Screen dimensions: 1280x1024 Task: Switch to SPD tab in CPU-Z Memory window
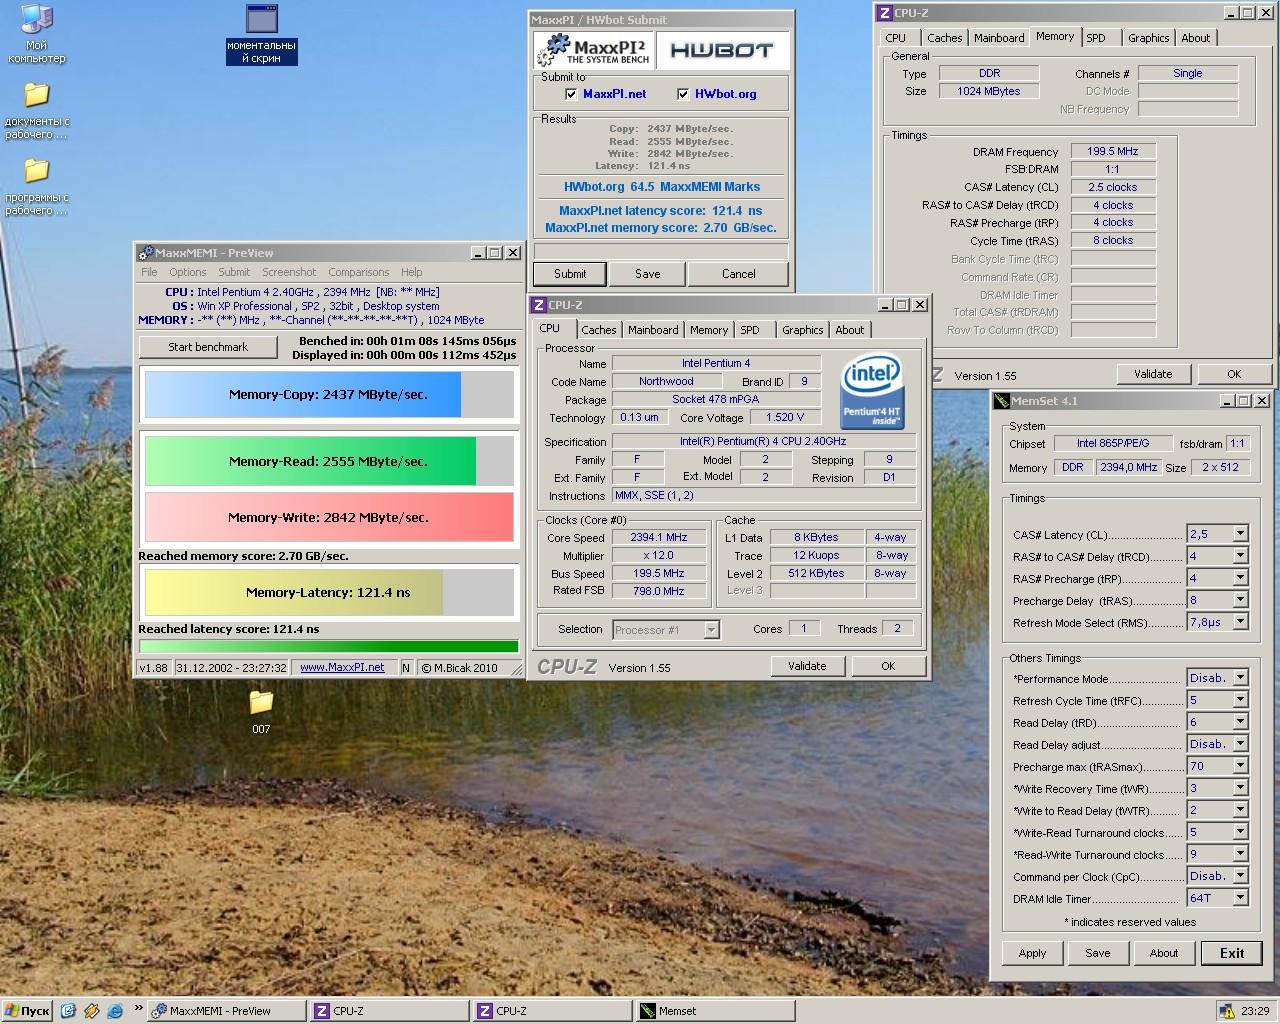[1096, 38]
